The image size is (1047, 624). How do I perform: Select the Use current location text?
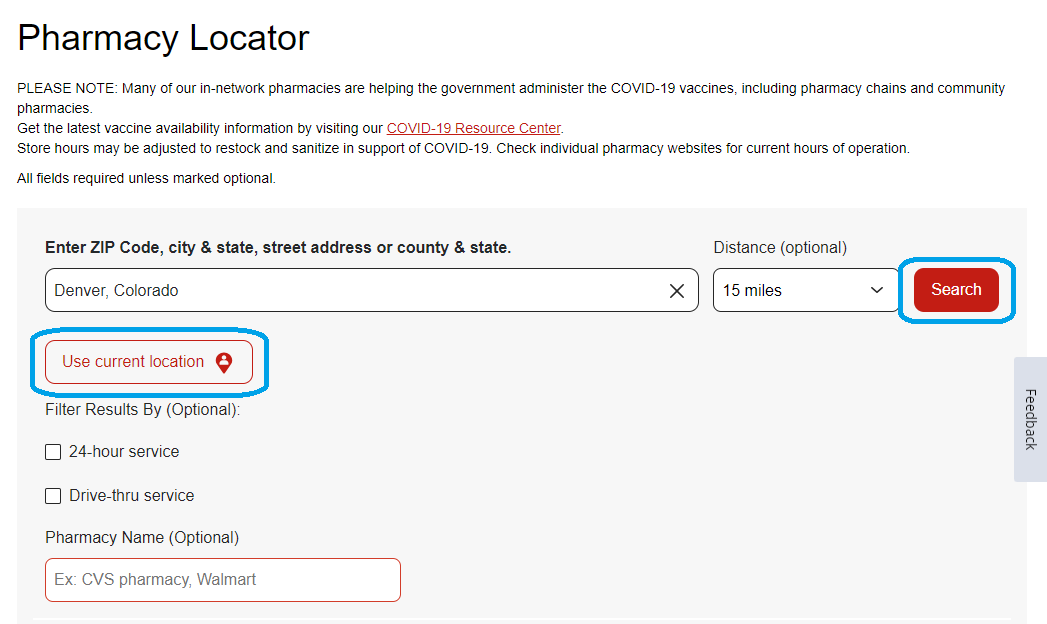pyautogui.click(x=133, y=361)
